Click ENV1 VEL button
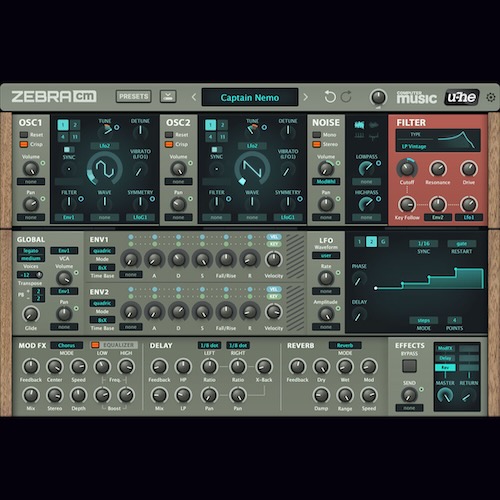Screen dimensions: 500x500 tap(274, 237)
